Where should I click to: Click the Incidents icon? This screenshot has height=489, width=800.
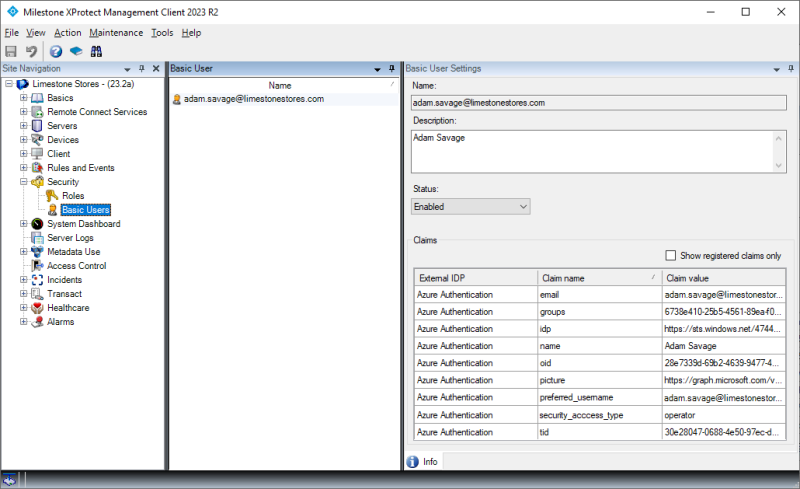(x=37, y=280)
